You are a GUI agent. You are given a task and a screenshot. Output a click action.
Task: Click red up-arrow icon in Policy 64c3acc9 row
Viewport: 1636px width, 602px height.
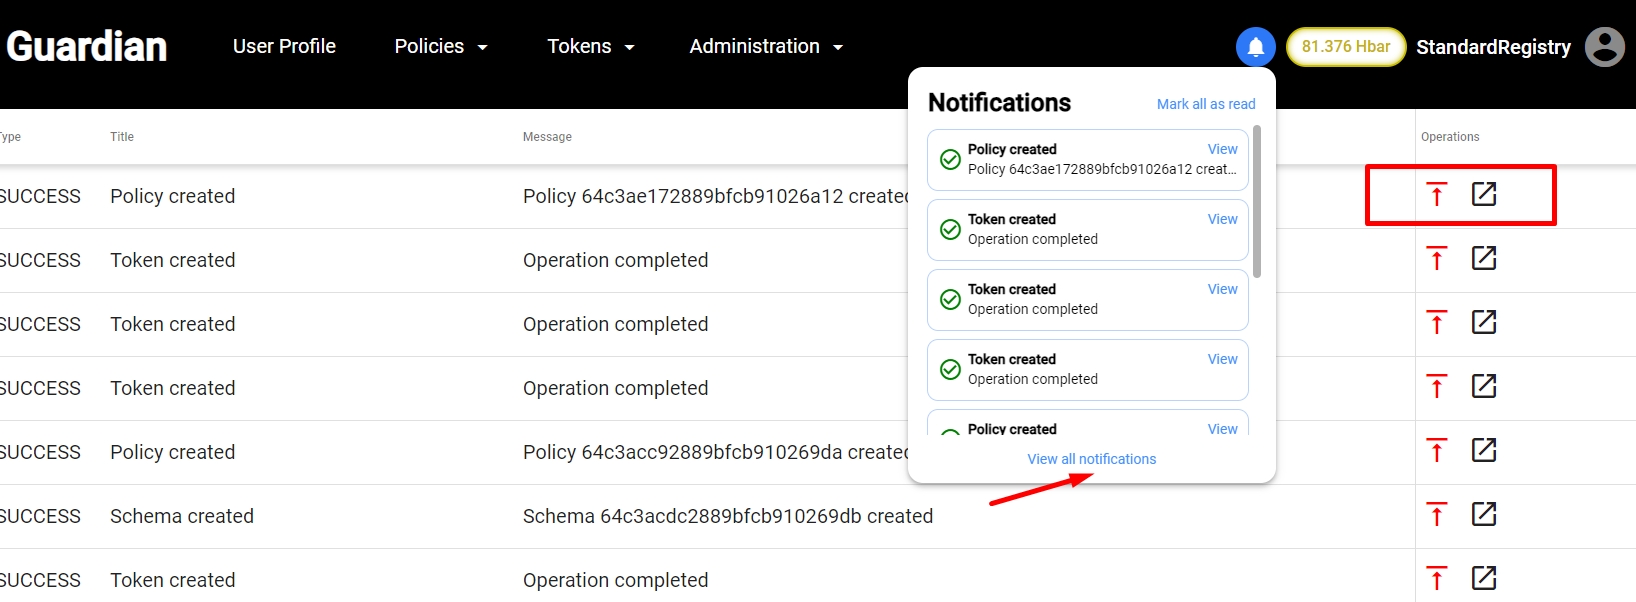tap(1437, 450)
